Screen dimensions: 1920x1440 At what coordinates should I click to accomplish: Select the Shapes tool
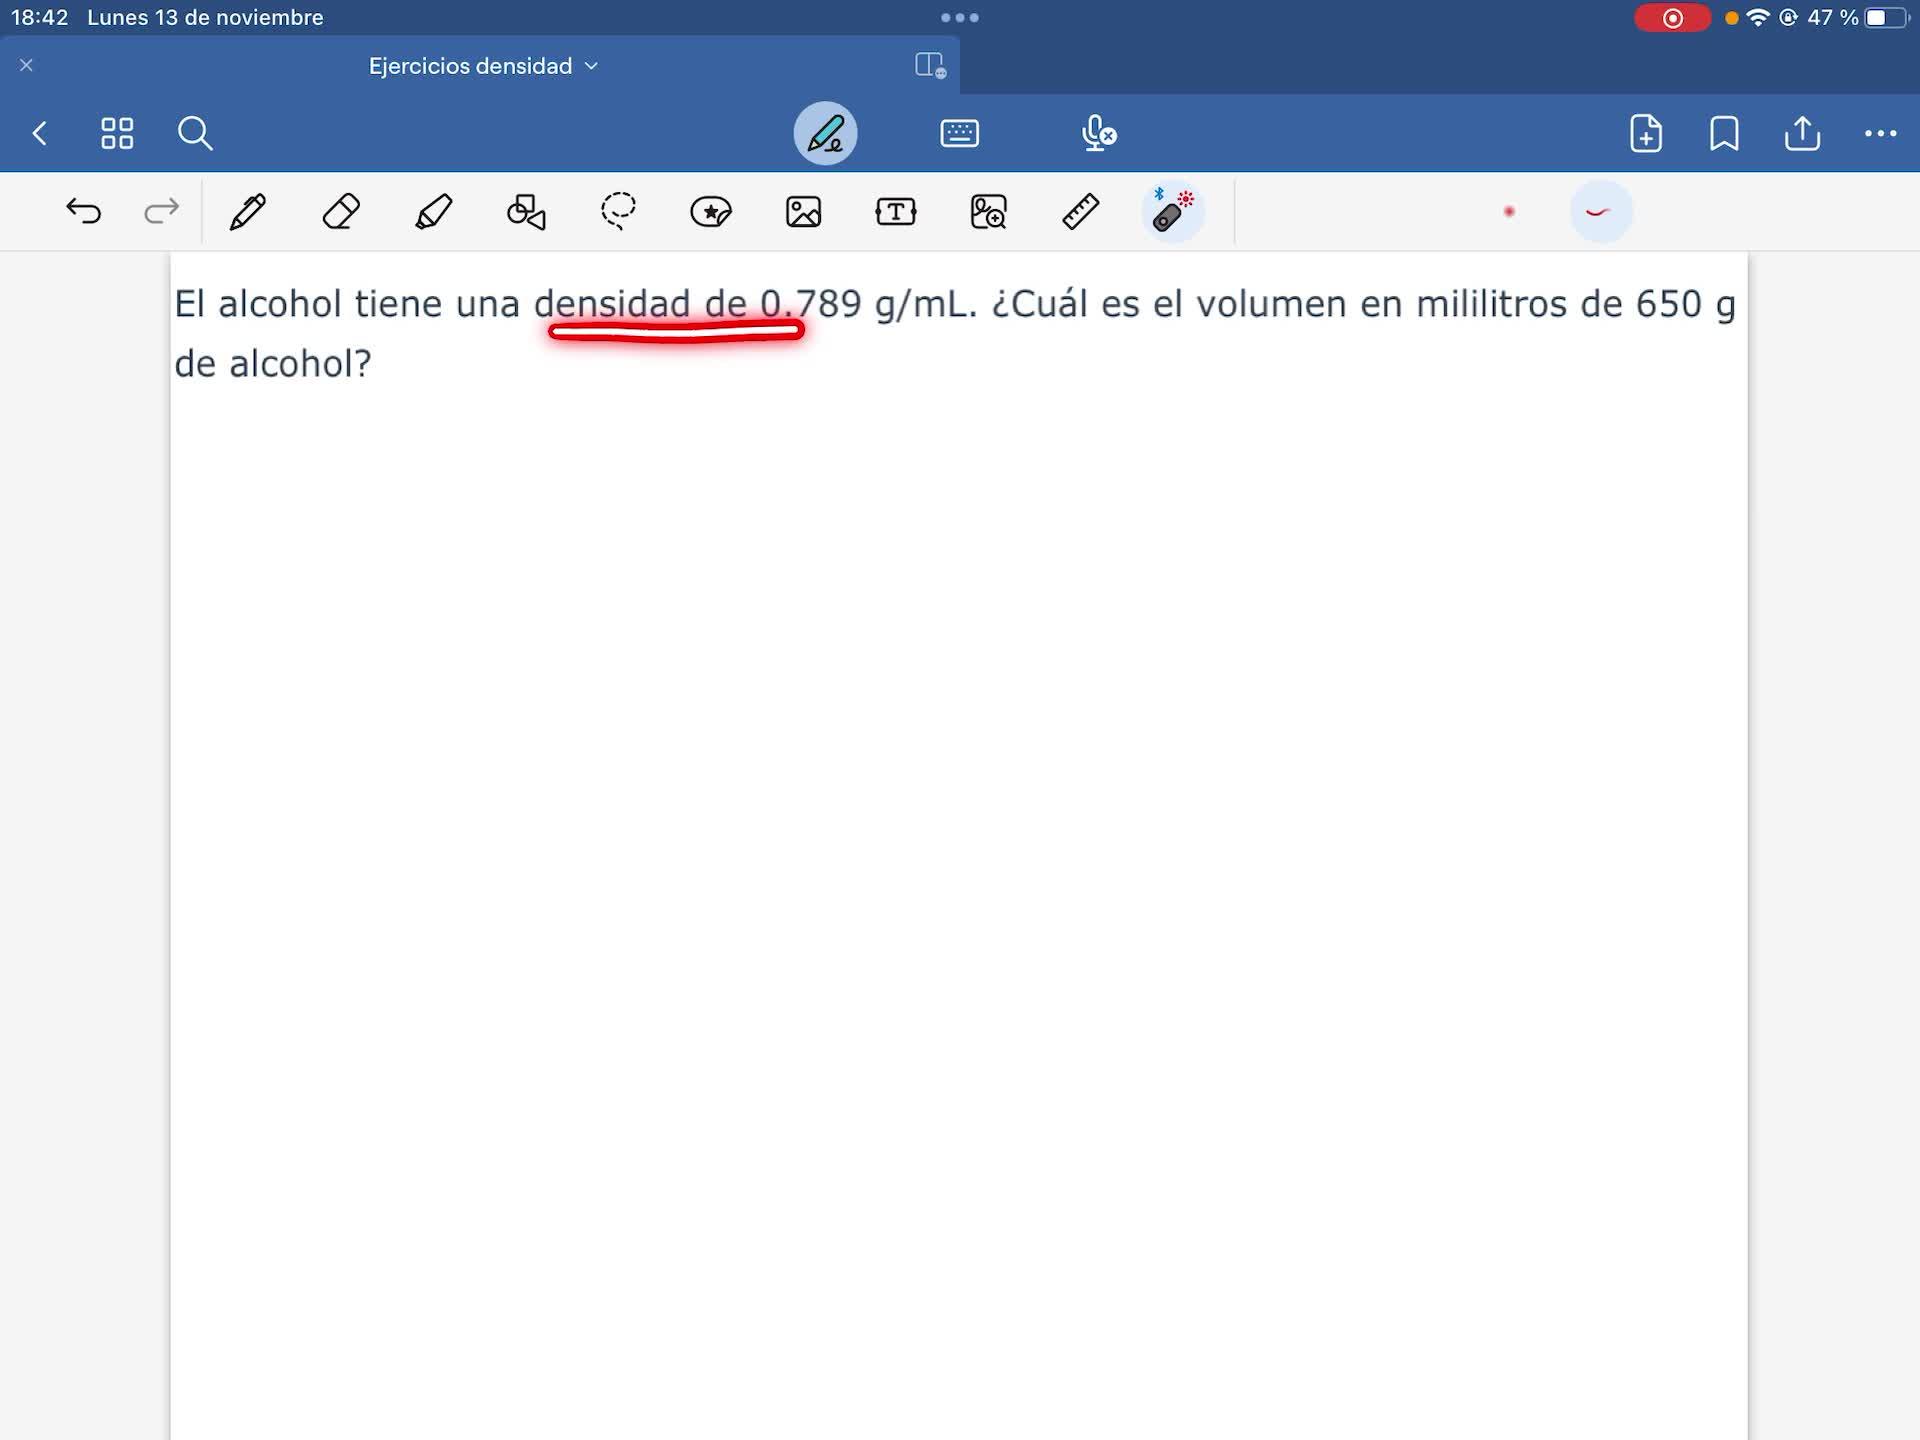click(526, 212)
